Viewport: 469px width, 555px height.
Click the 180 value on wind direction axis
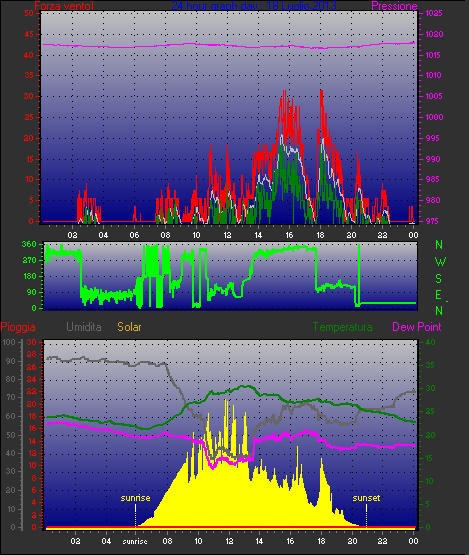pyautogui.click(x=30, y=276)
